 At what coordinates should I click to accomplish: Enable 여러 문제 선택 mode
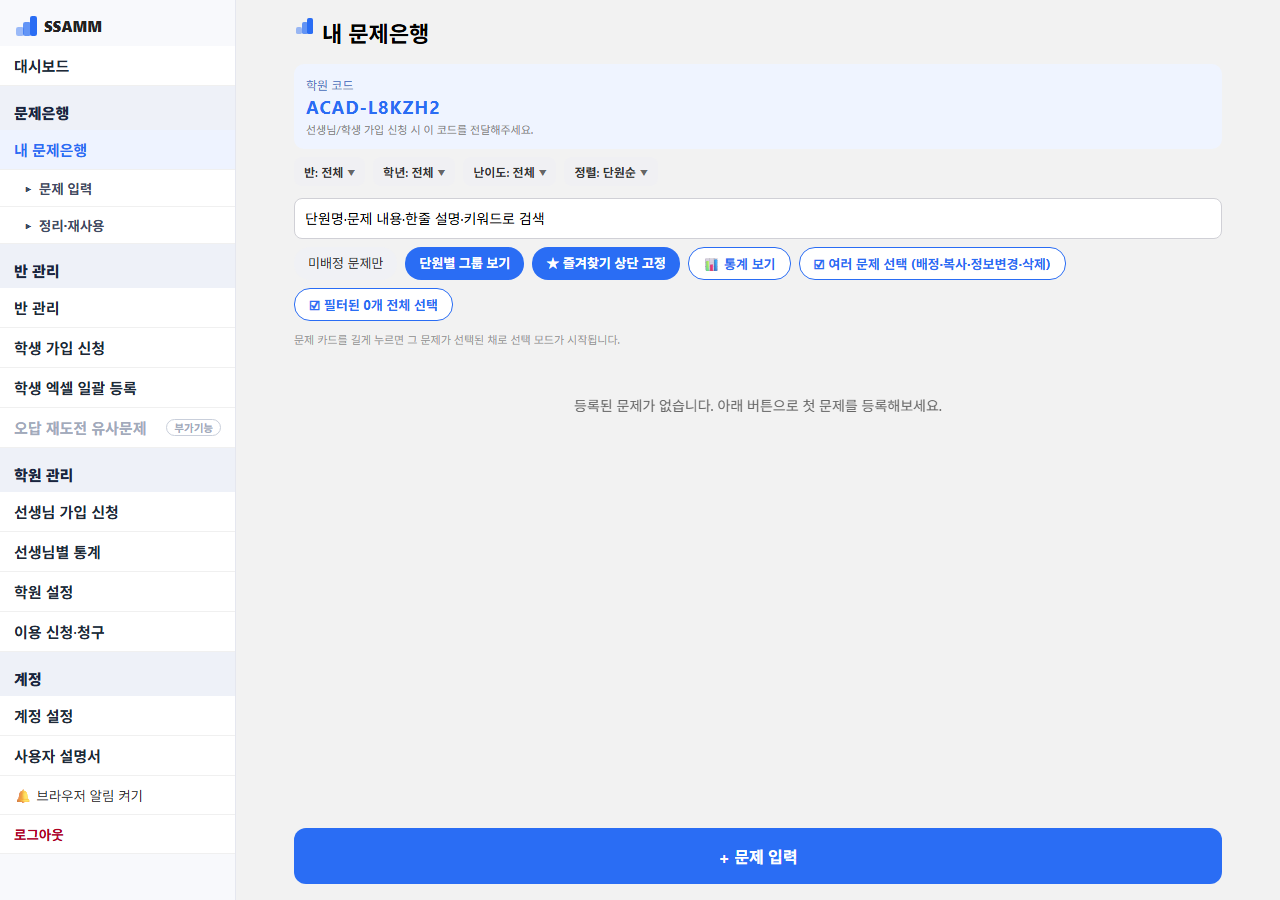pos(932,263)
